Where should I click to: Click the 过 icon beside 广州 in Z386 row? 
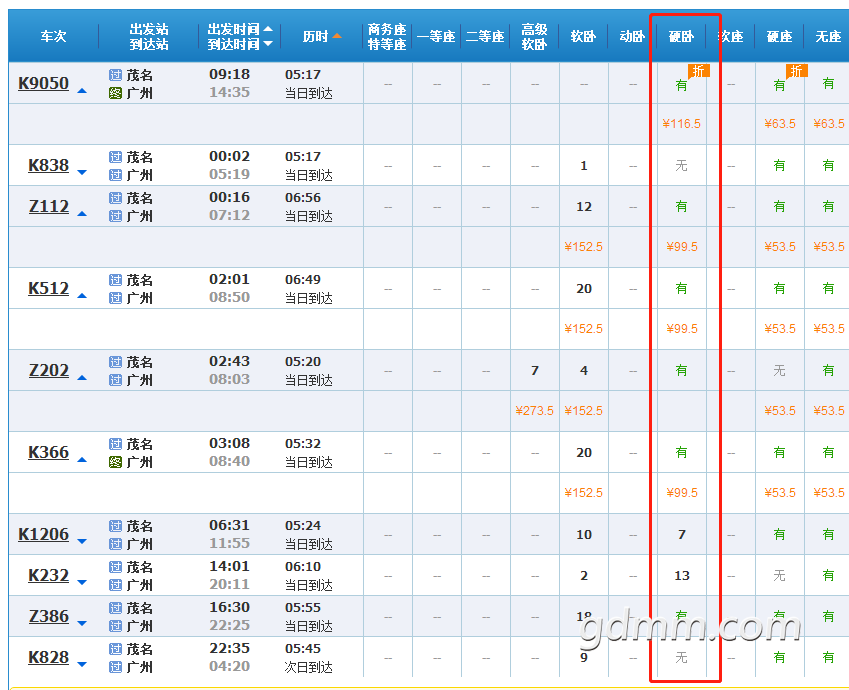pos(115,626)
